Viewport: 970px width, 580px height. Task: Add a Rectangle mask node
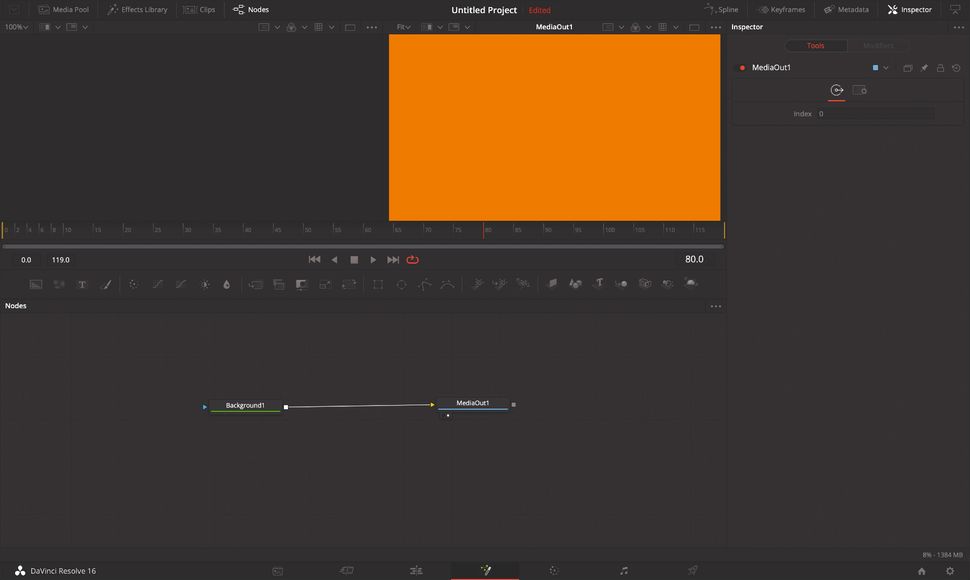click(x=377, y=283)
